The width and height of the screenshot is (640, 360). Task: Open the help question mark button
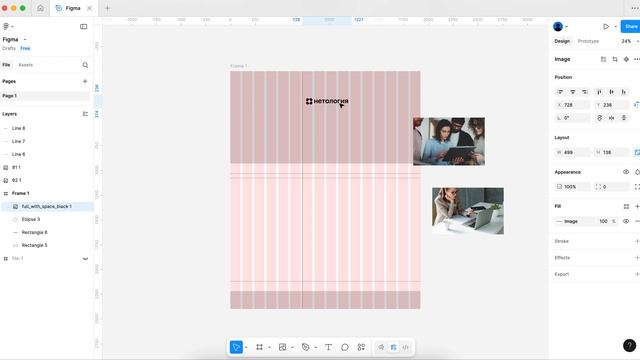point(629,345)
